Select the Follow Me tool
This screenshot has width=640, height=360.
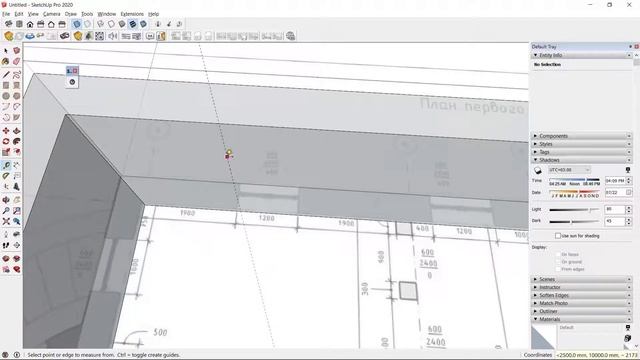click(16, 141)
